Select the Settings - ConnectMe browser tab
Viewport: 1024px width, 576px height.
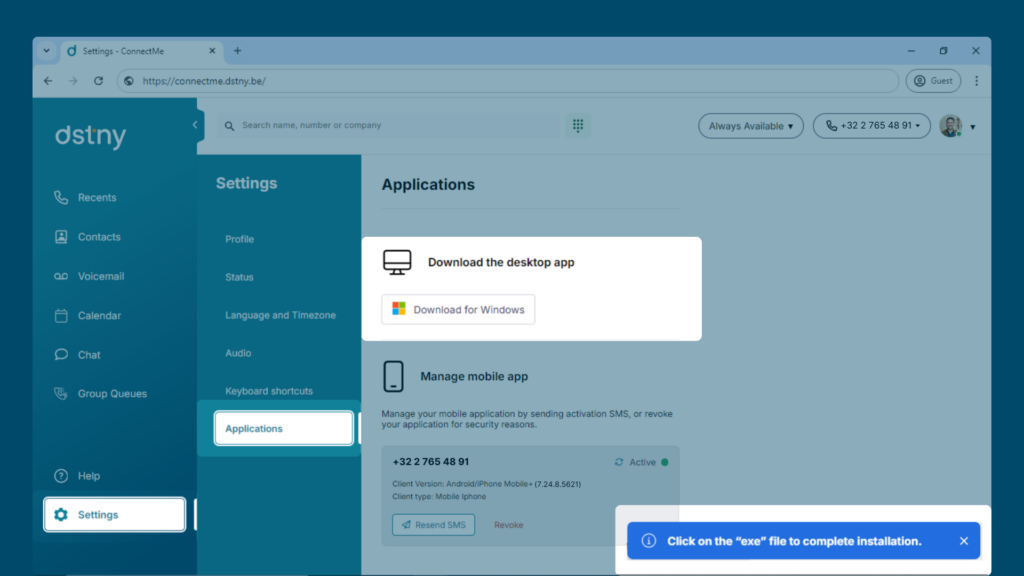pyautogui.click(x=141, y=51)
